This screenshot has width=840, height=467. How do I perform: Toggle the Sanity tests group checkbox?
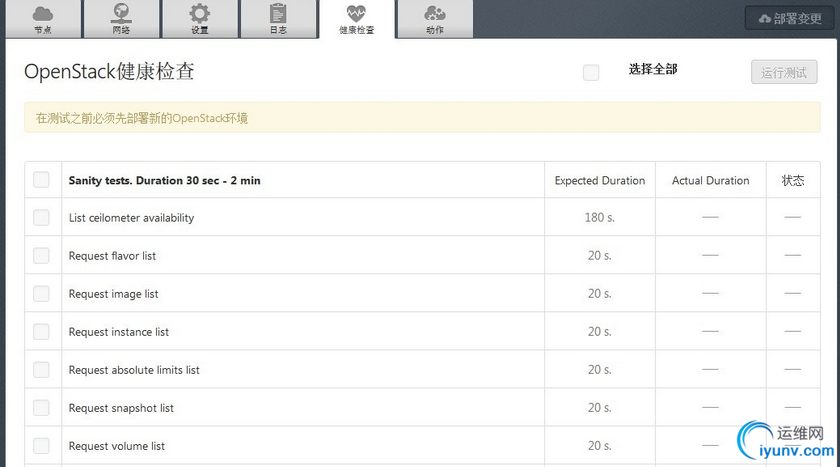coord(41,179)
